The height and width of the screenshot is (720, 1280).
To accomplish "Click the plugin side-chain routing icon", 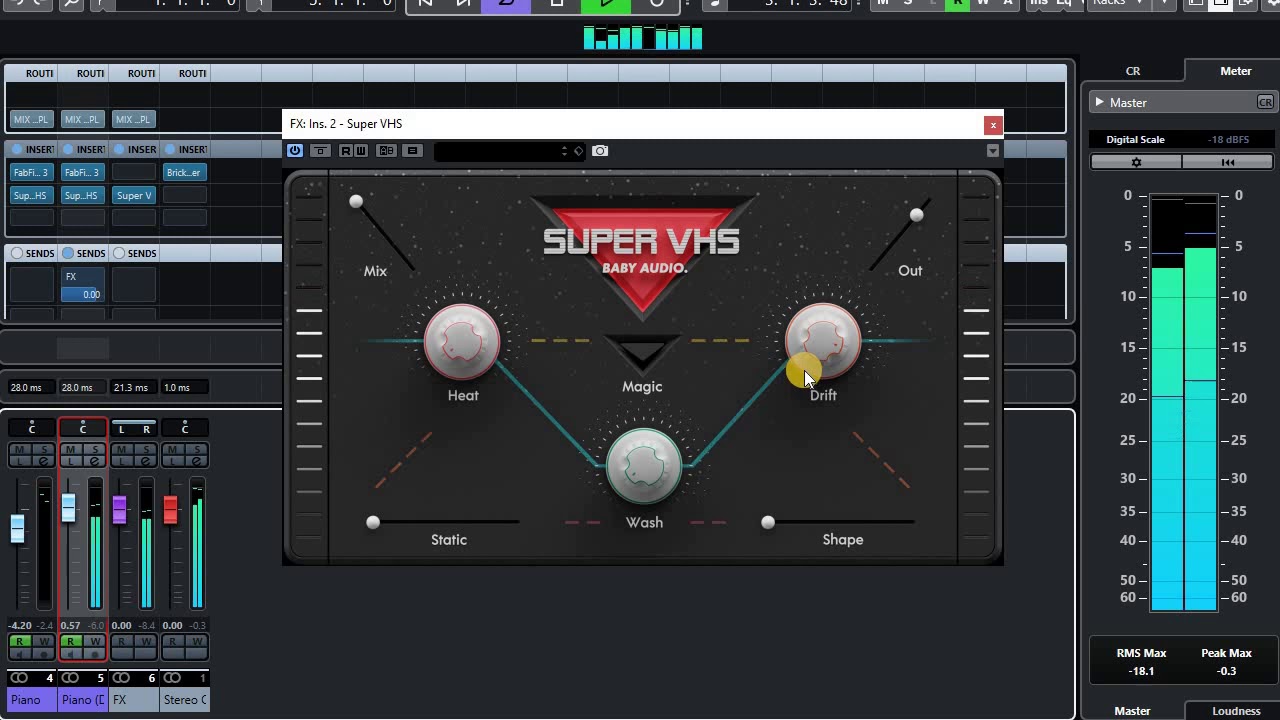I will click(x=412, y=151).
